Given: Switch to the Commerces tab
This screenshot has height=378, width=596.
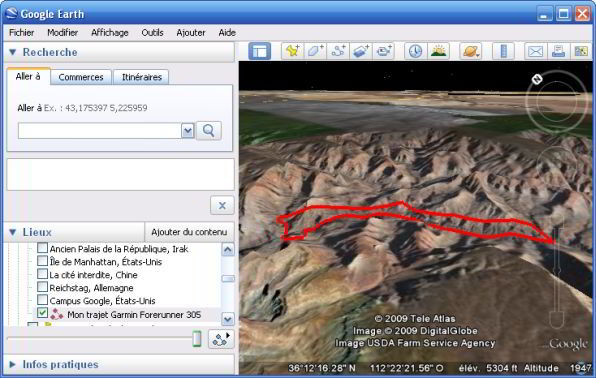Looking at the screenshot, I should [x=81, y=77].
